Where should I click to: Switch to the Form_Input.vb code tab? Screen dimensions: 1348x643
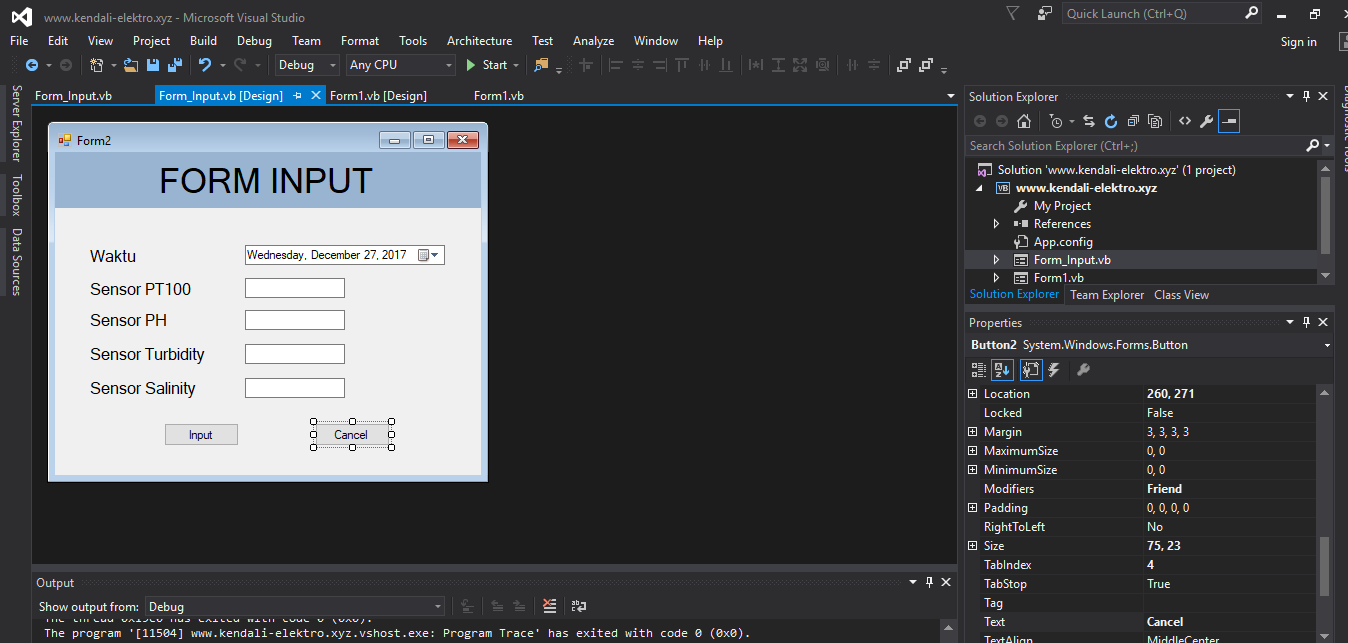(x=73, y=96)
